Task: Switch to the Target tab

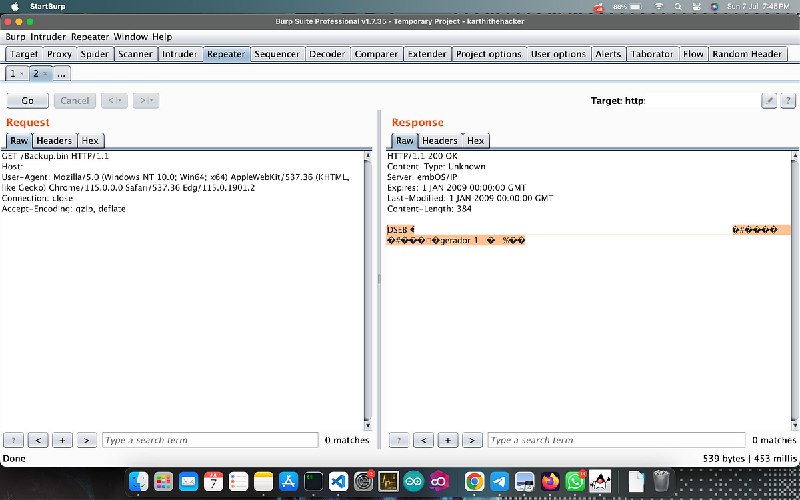Action: pyautogui.click(x=24, y=54)
